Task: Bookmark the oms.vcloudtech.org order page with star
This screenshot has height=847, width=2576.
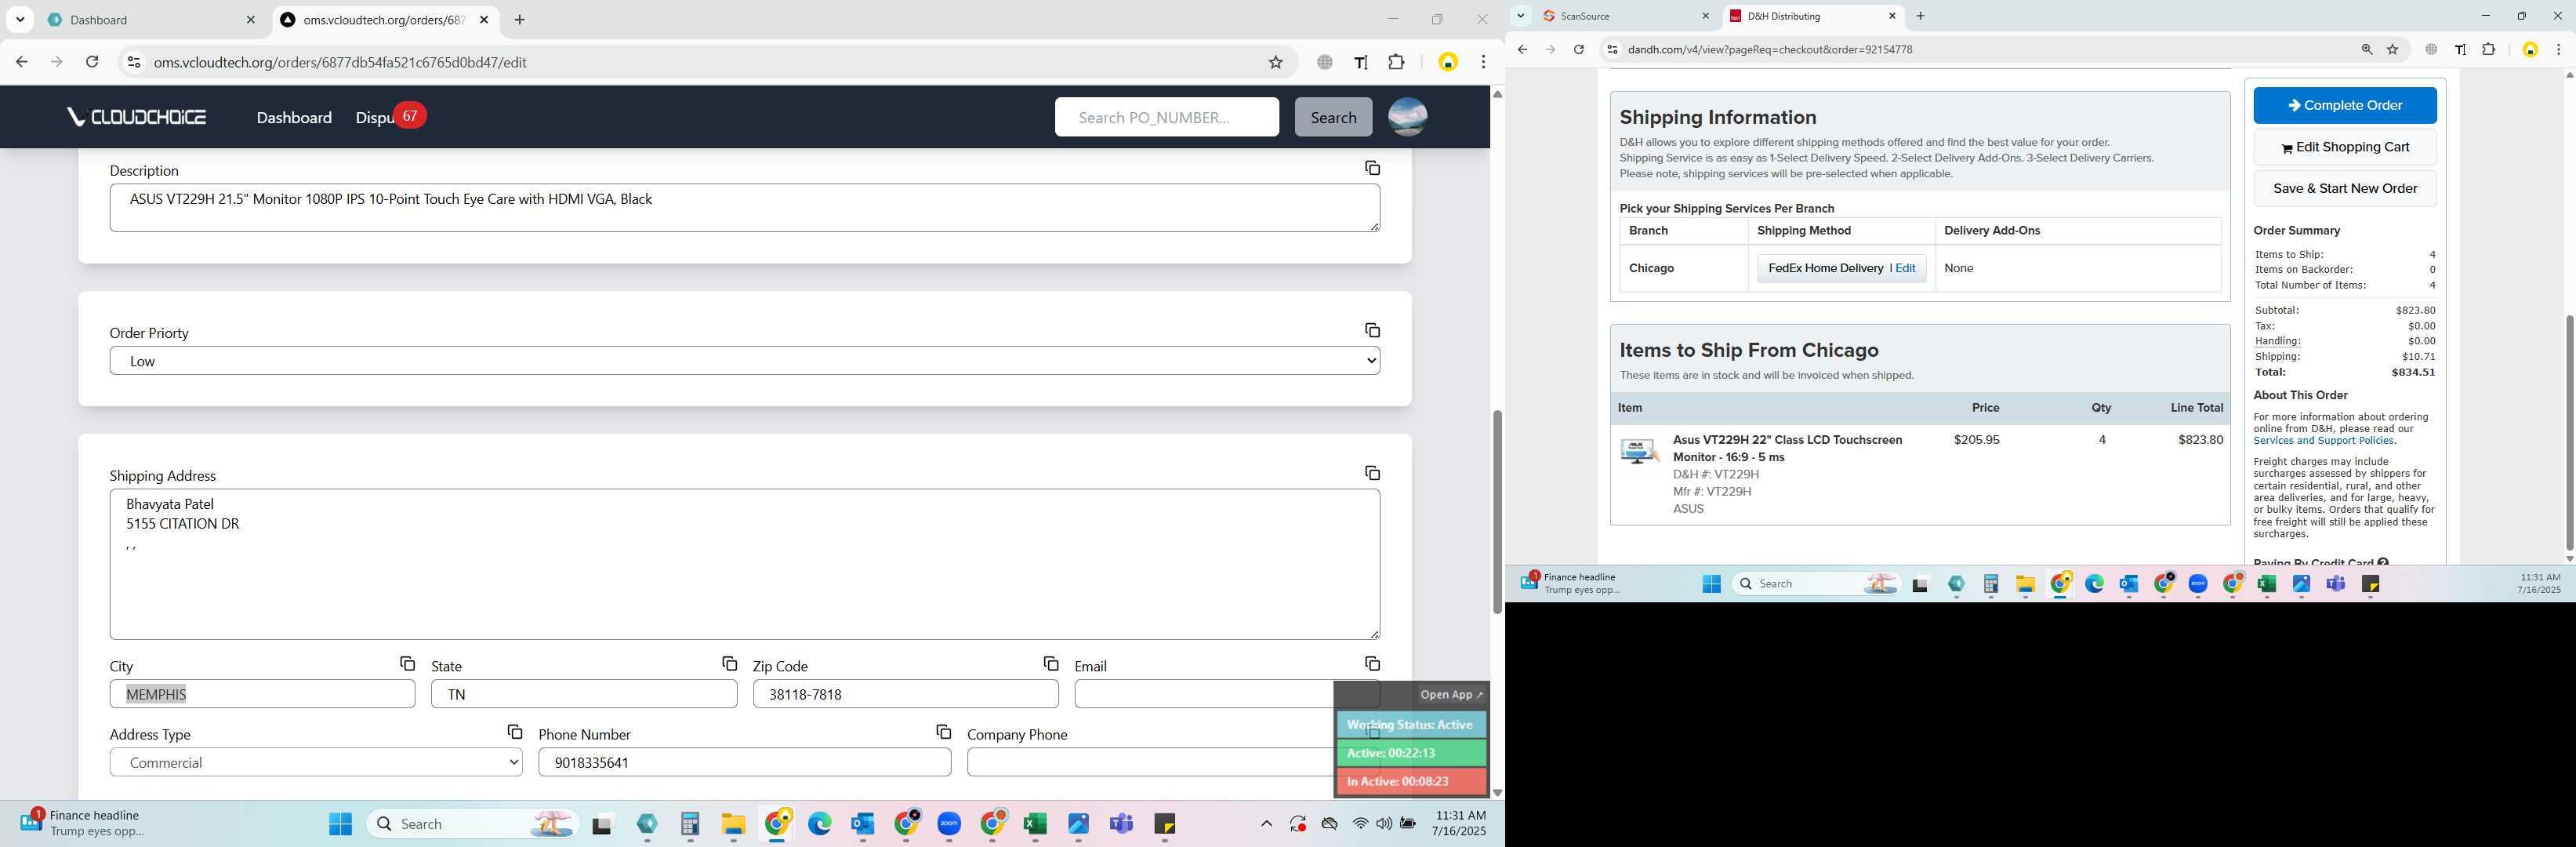Action: click(1275, 62)
